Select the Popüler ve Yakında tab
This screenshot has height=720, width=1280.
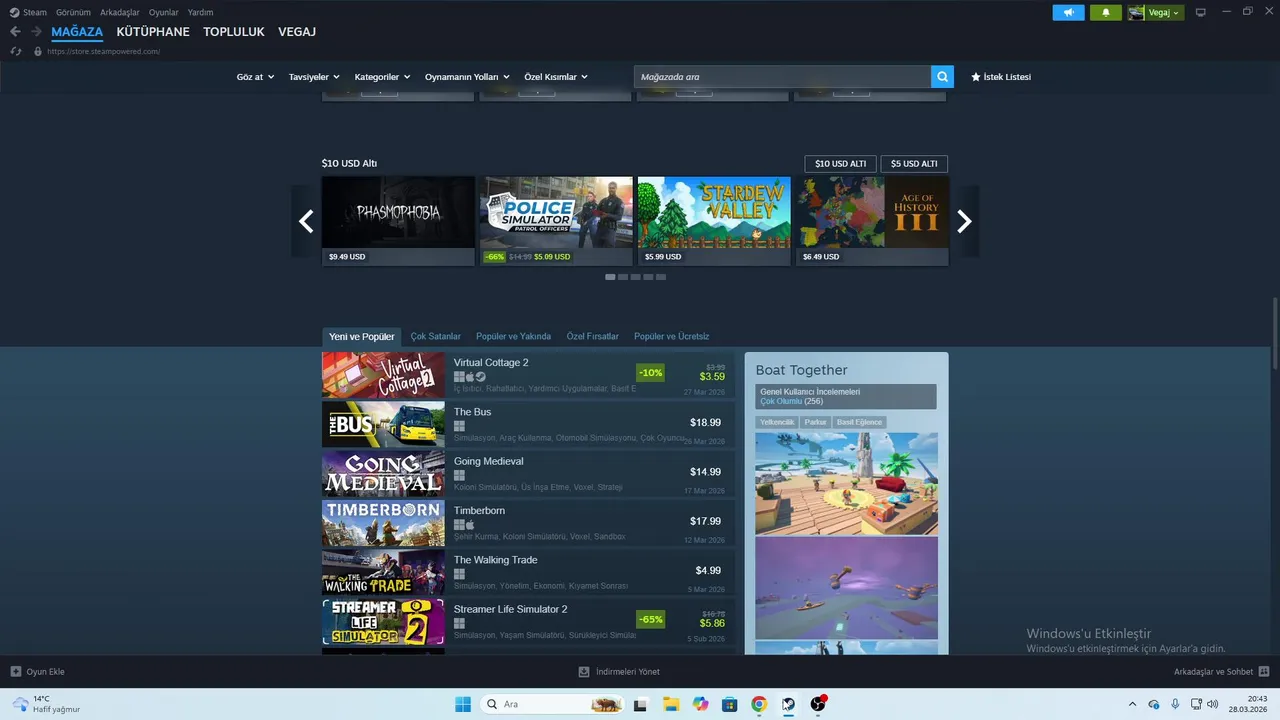pyautogui.click(x=513, y=337)
